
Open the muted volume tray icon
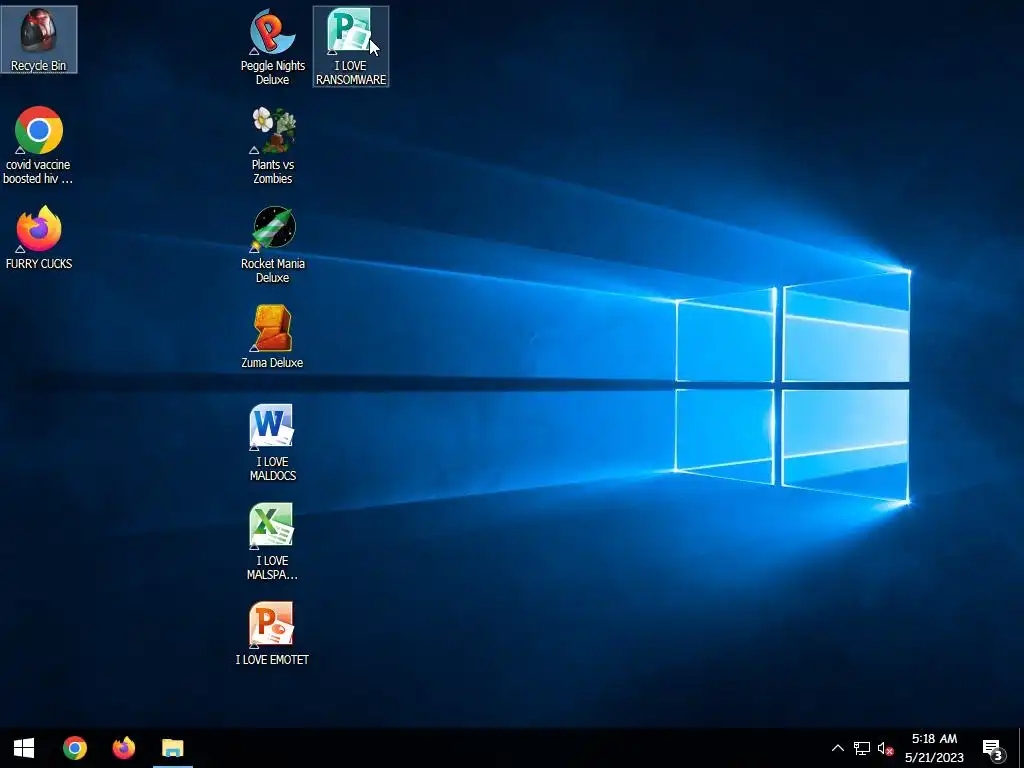tap(885, 748)
